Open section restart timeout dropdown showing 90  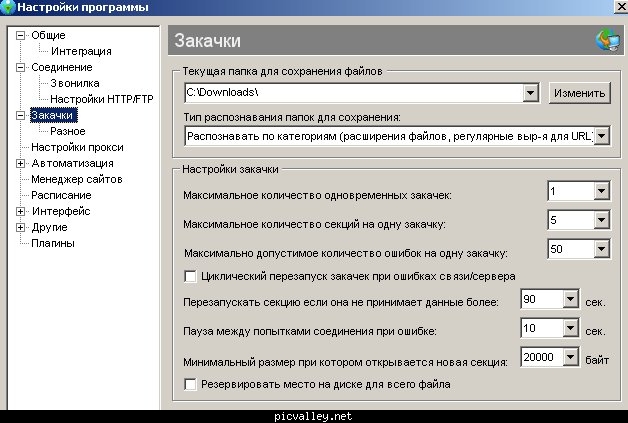click(570, 299)
